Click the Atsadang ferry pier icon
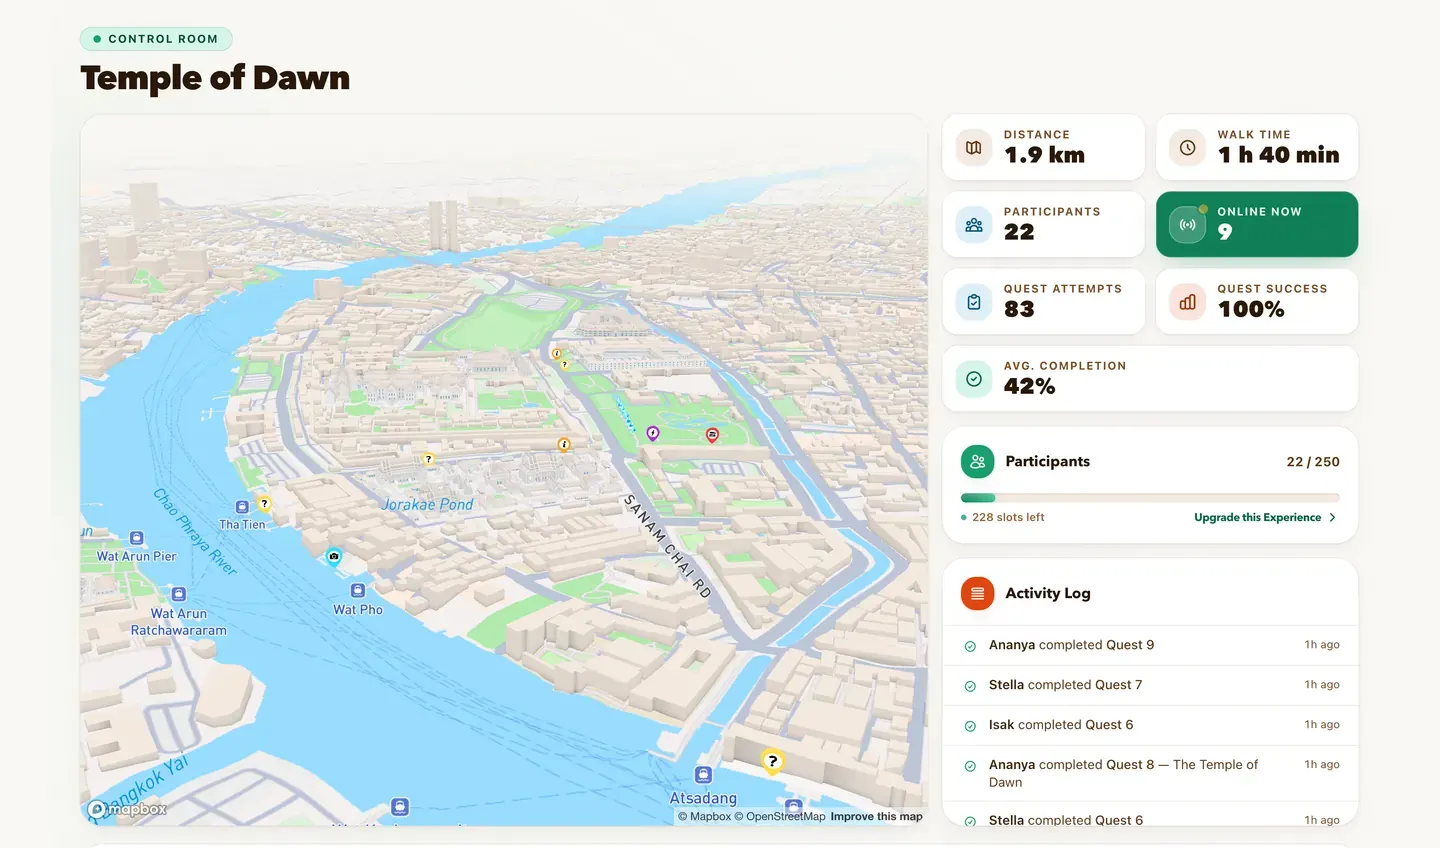1440x848 pixels. (x=704, y=775)
